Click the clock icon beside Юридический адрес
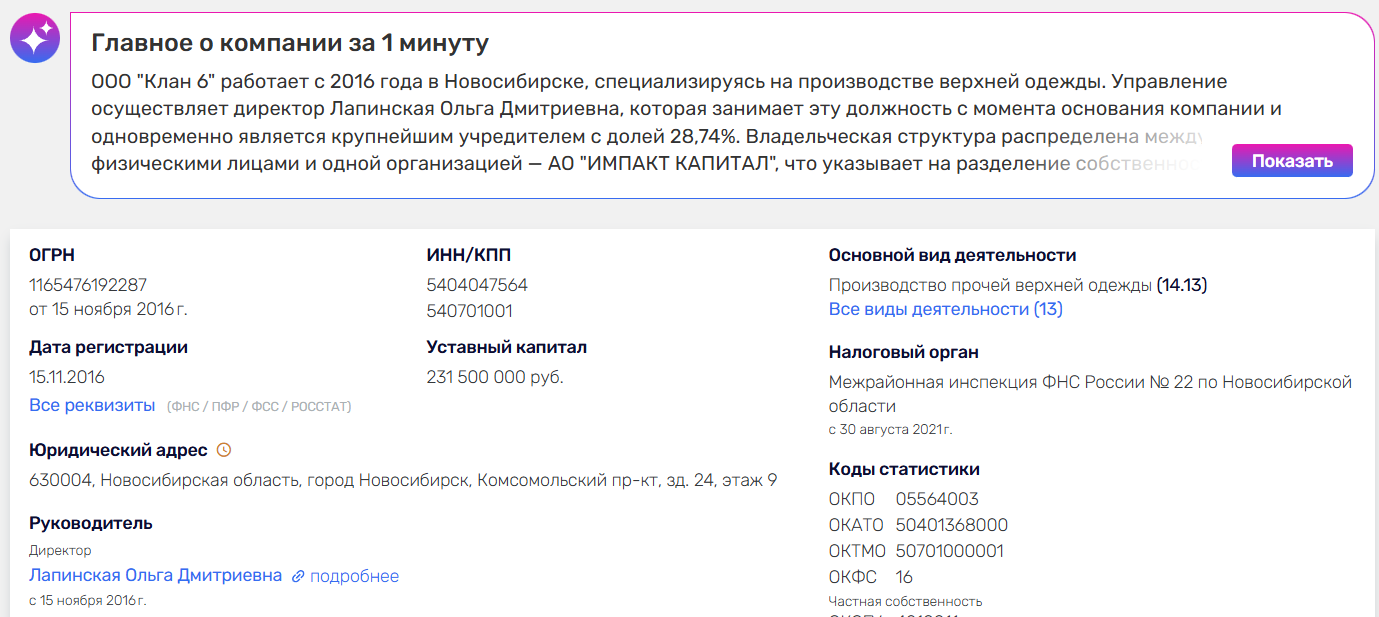 click(x=224, y=450)
